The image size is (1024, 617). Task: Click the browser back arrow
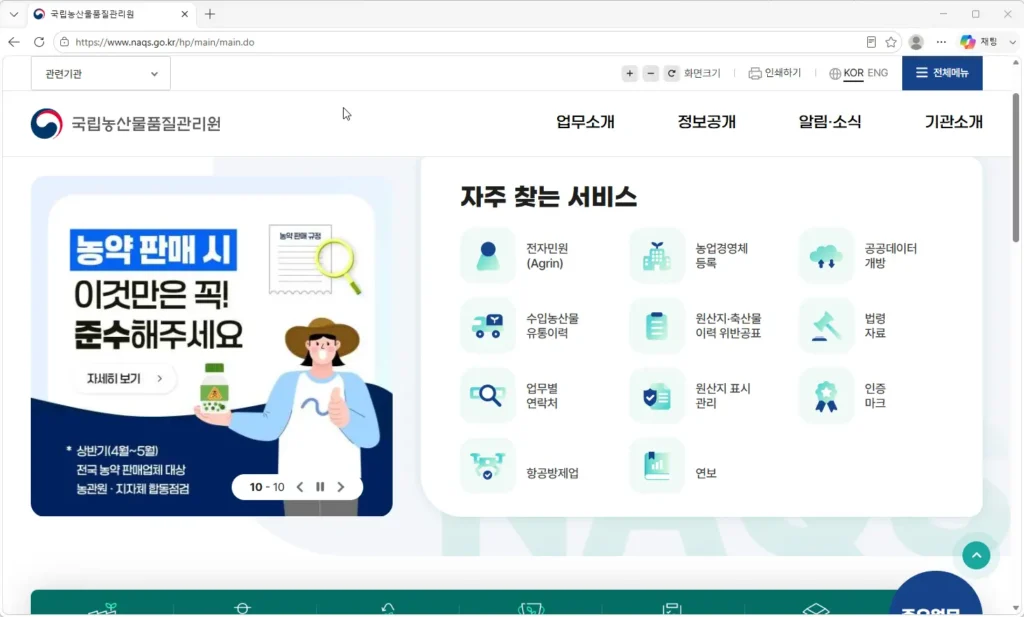tap(14, 42)
